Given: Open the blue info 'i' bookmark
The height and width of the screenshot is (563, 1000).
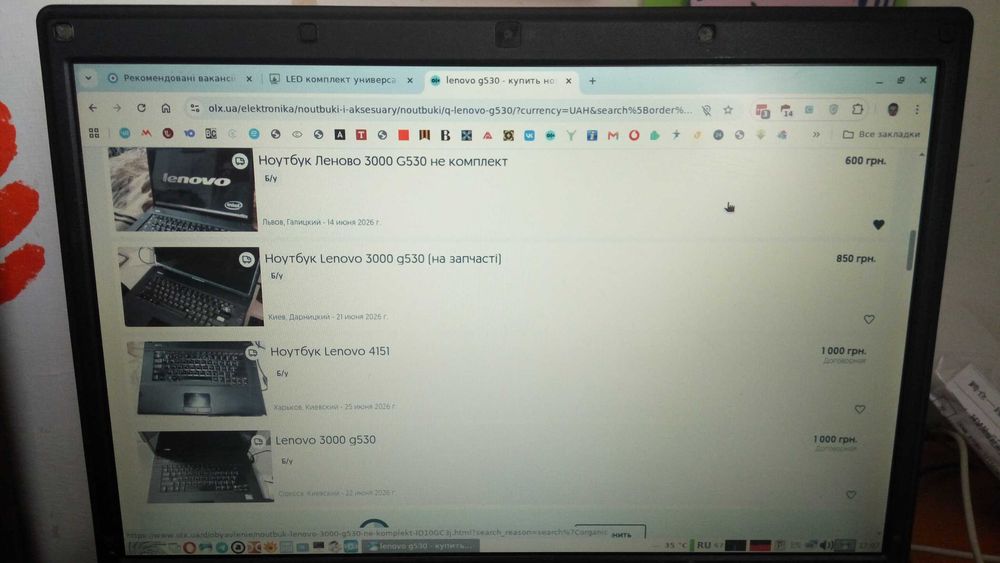Looking at the screenshot, I should [592, 135].
